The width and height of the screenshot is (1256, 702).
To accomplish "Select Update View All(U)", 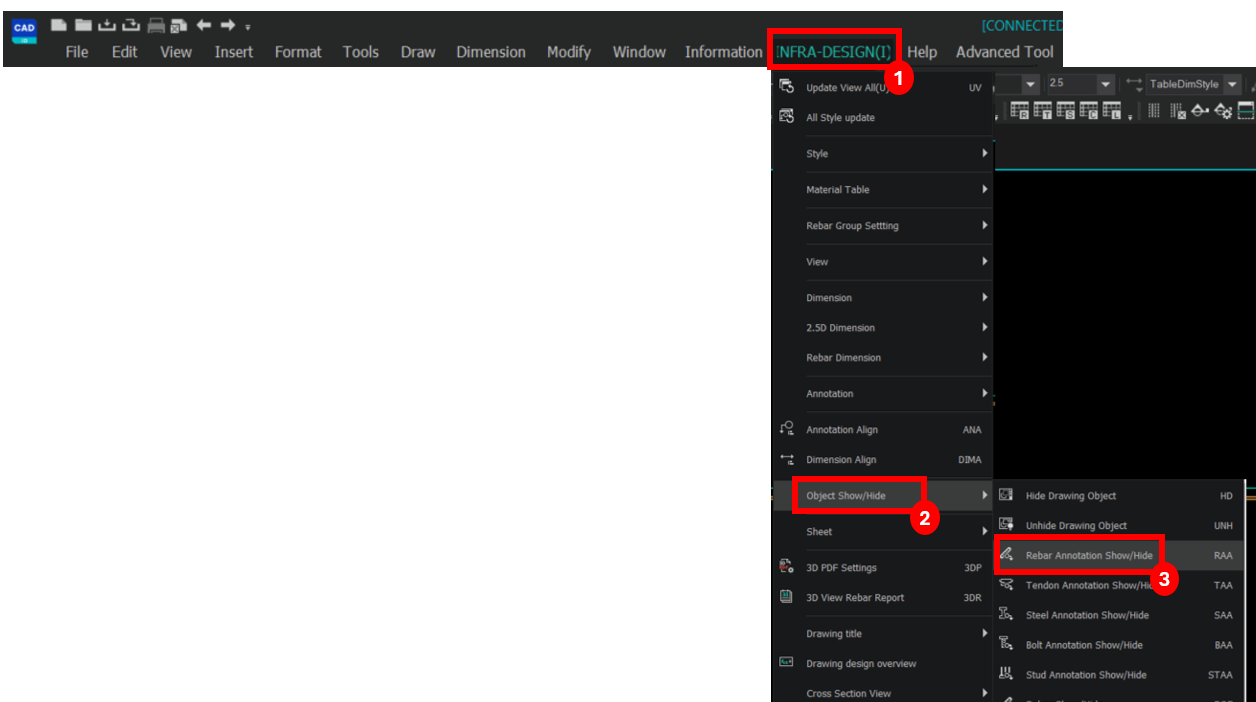I will (x=883, y=88).
